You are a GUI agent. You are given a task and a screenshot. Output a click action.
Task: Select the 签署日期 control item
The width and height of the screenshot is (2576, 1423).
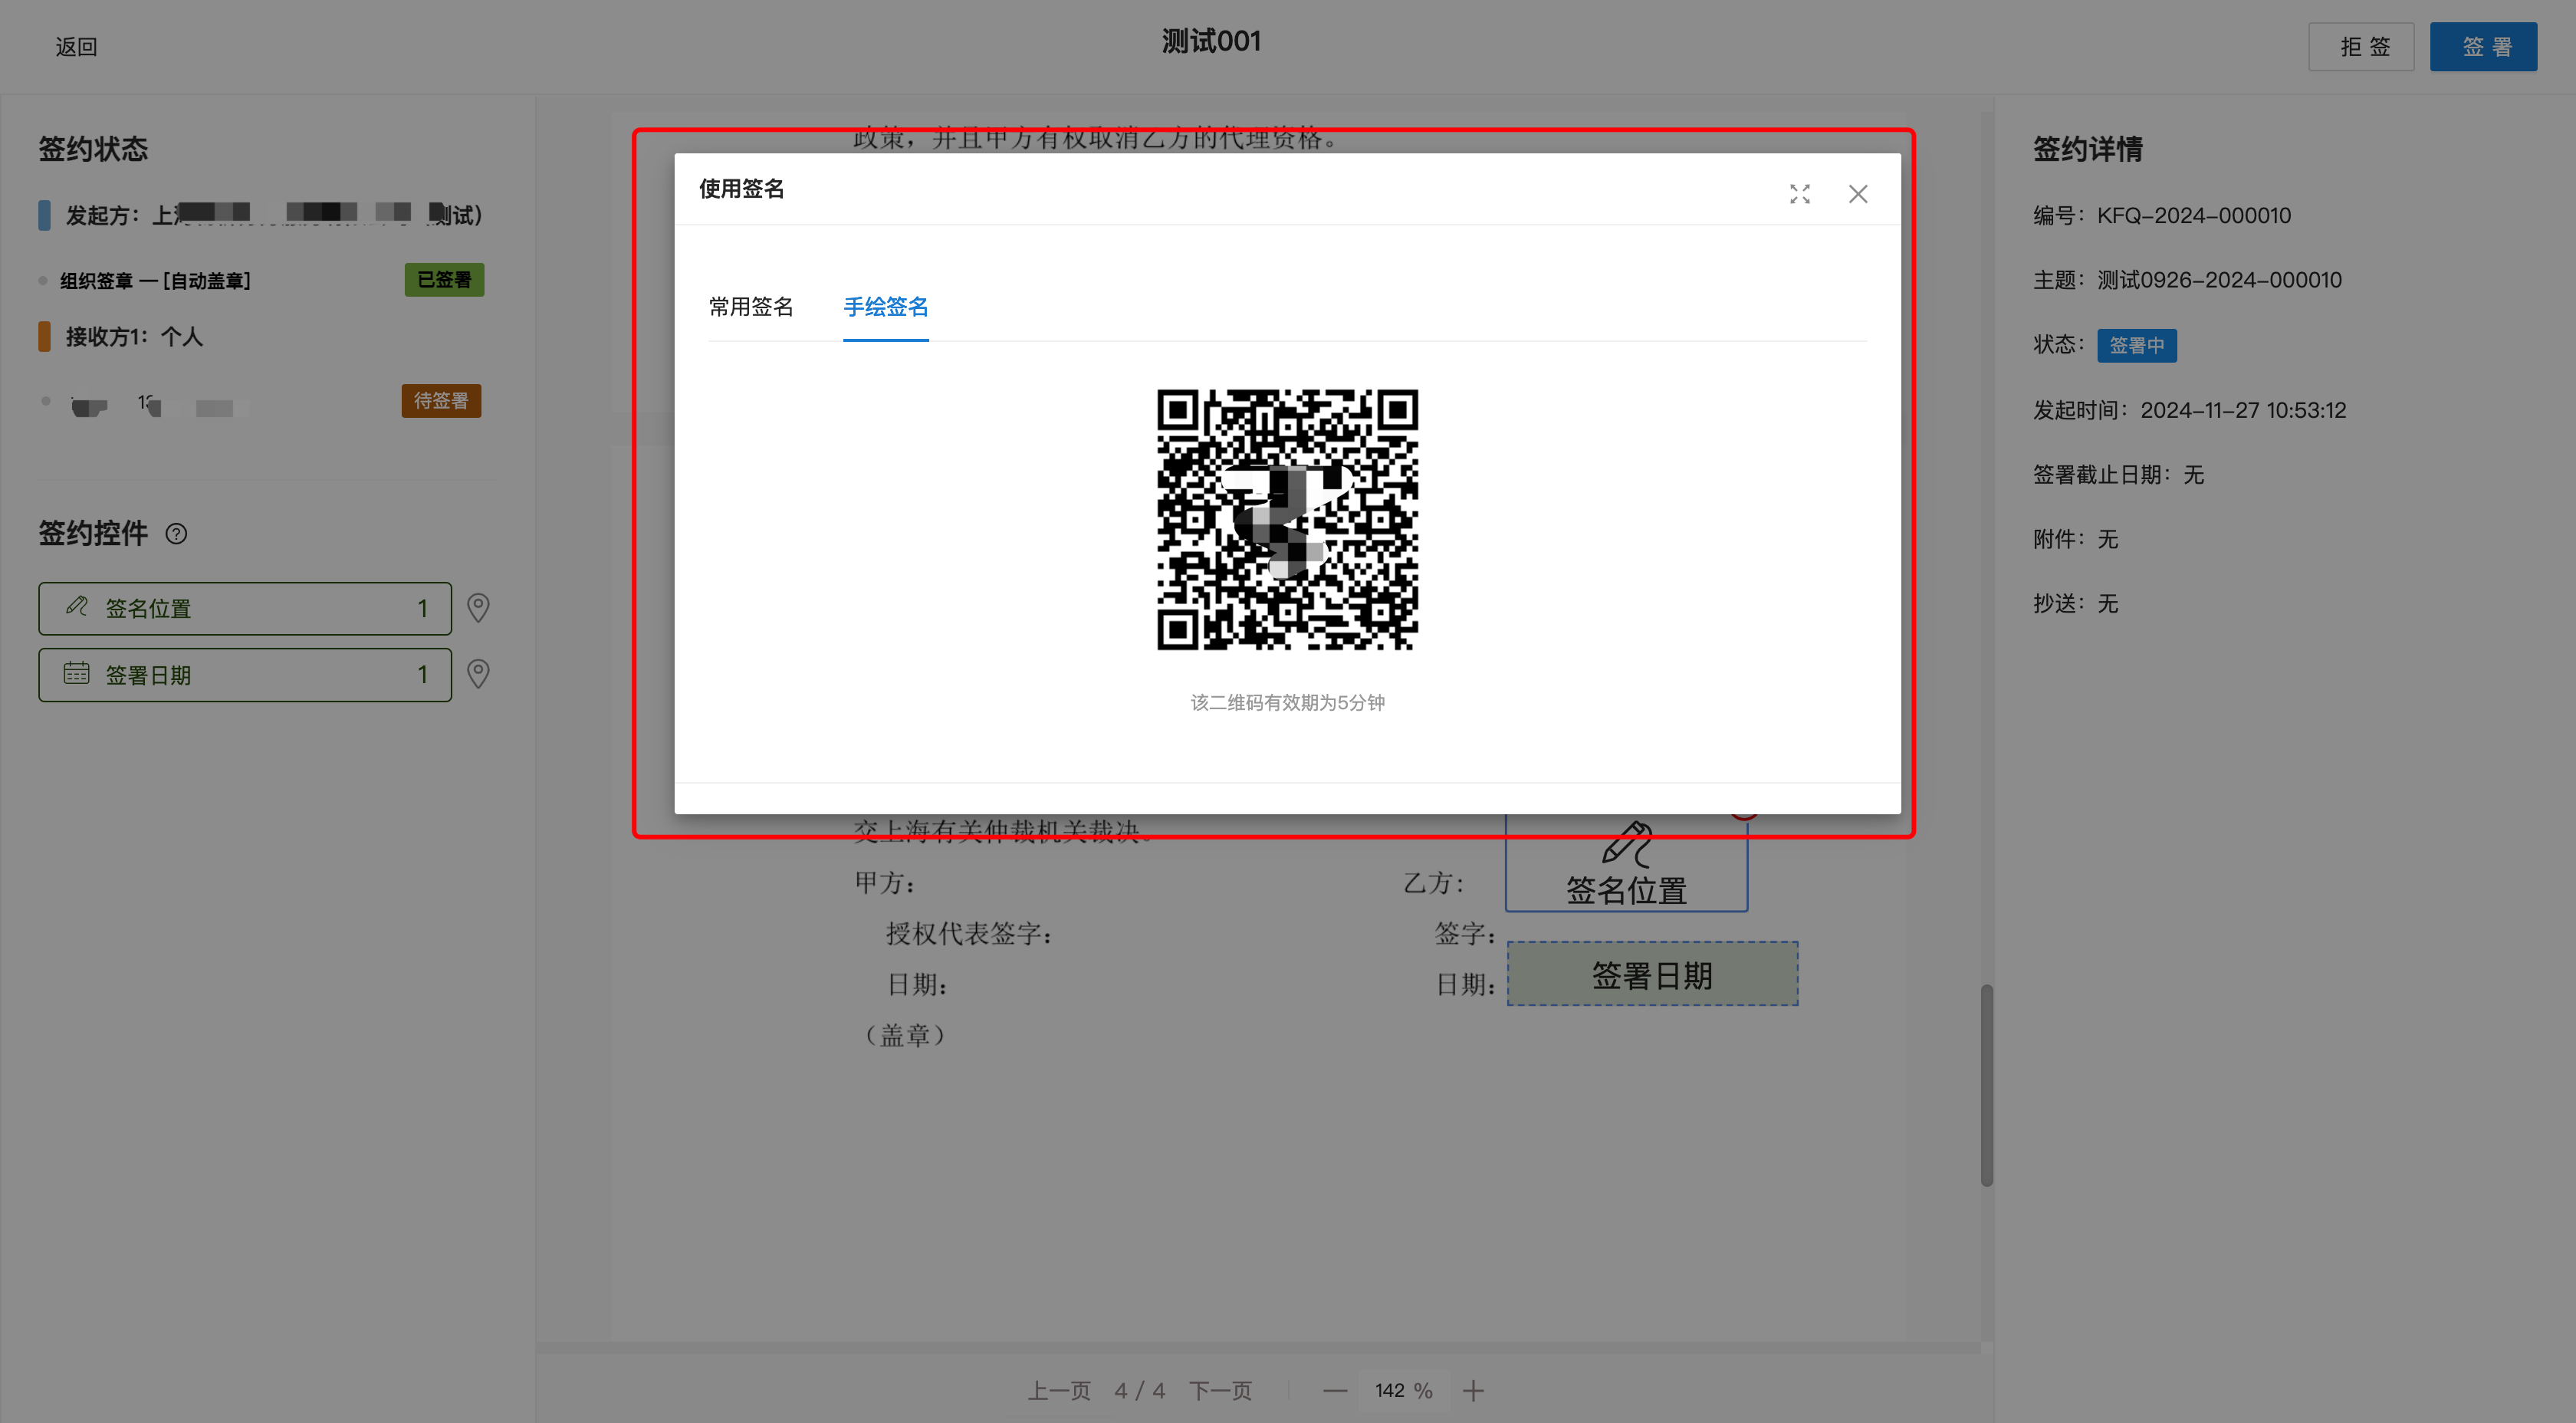(x=245, y=675)
